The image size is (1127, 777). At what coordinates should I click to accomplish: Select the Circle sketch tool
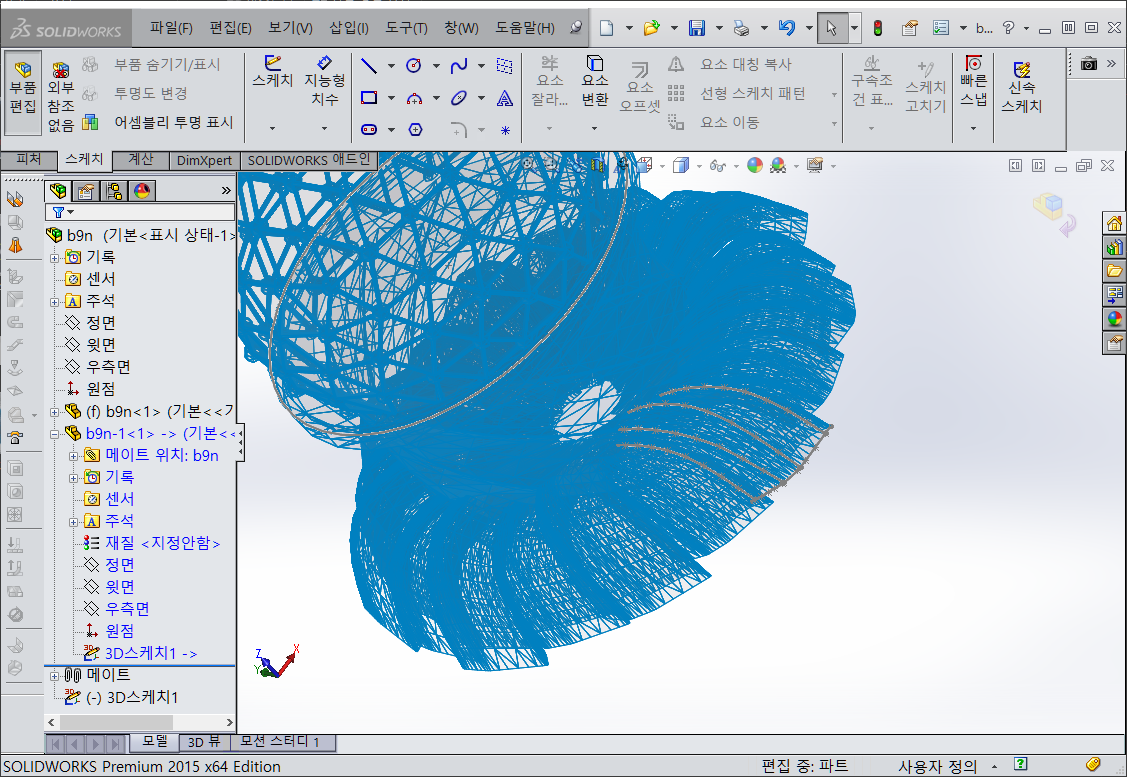[x=413, y=66]
